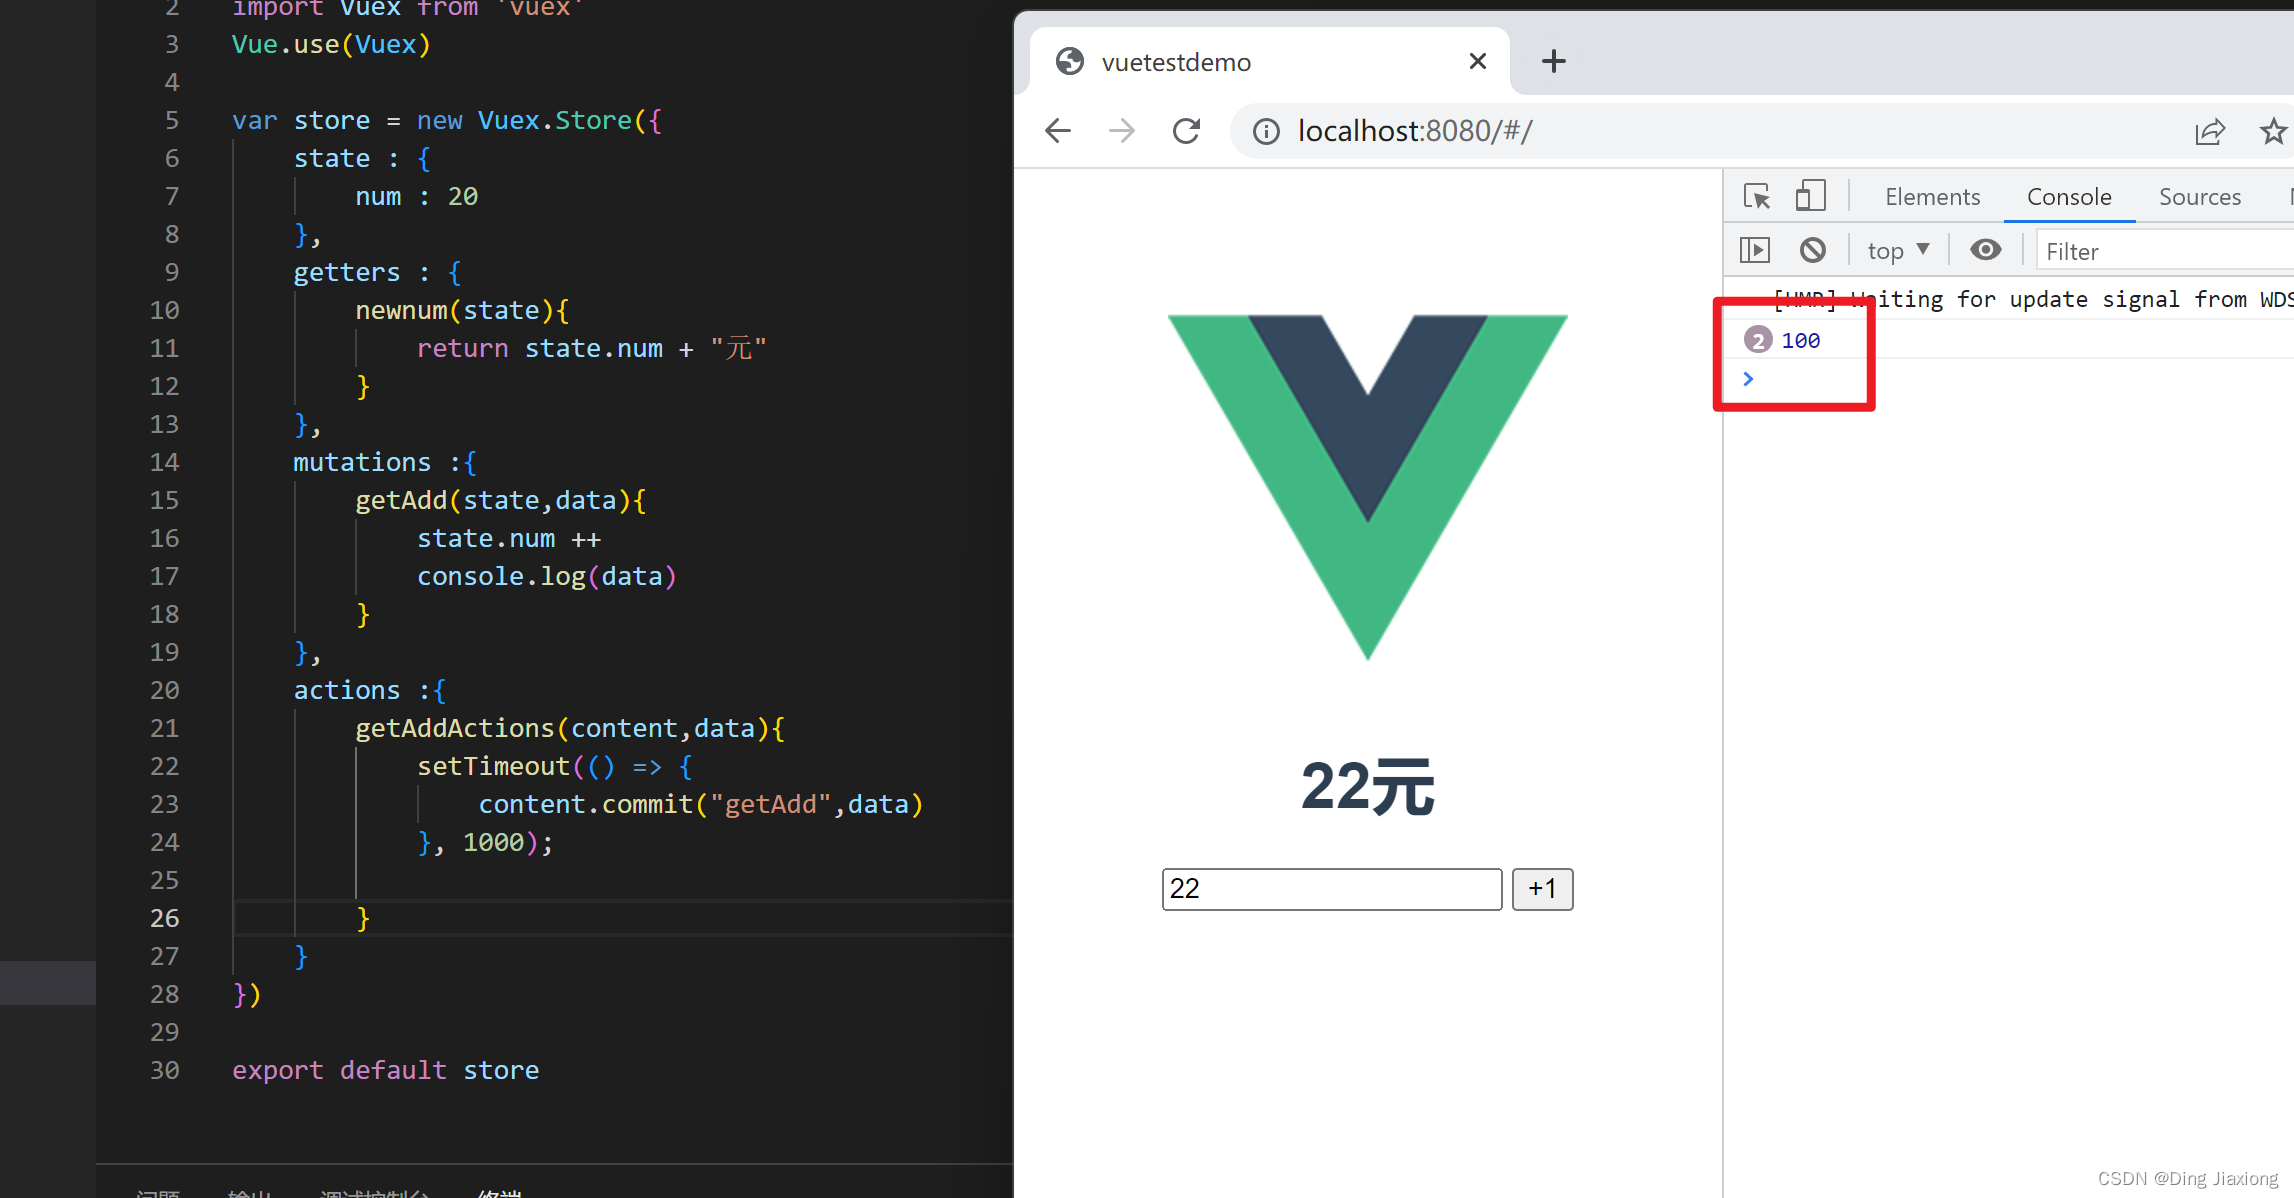Show the console sidebar
This screenshot has width=2294, height=1198.
click(x=1755, y=250)
